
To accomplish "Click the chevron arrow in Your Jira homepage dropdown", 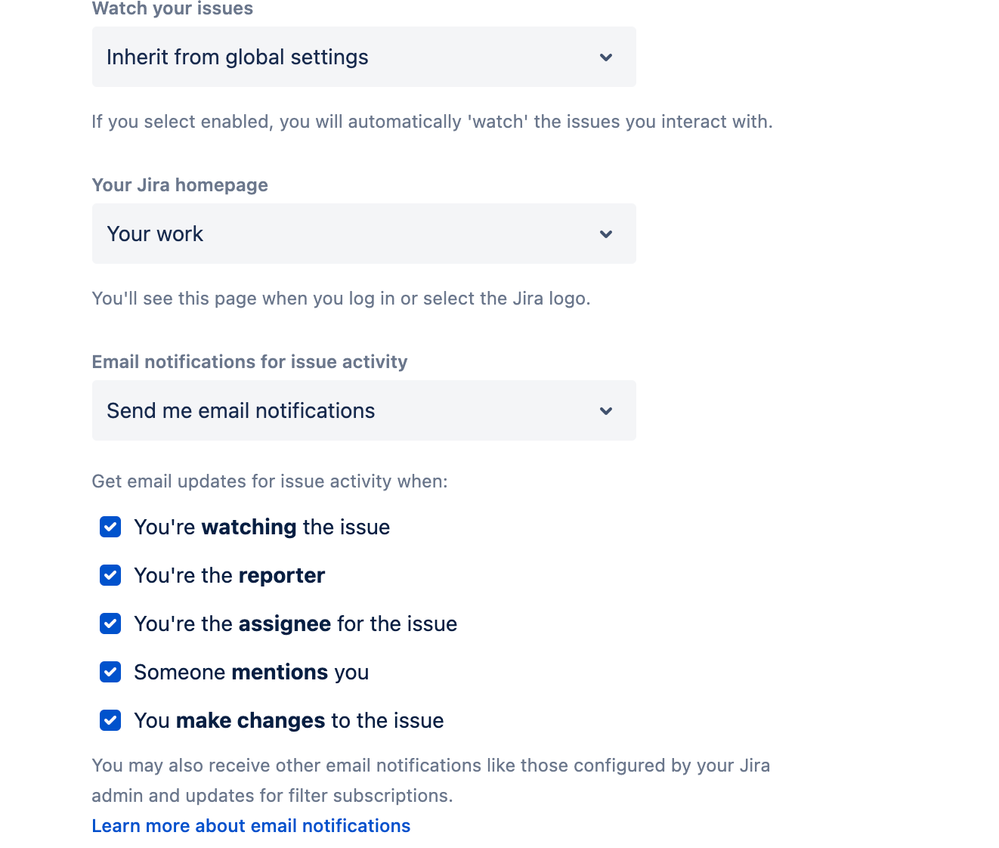I will point(606,234).
